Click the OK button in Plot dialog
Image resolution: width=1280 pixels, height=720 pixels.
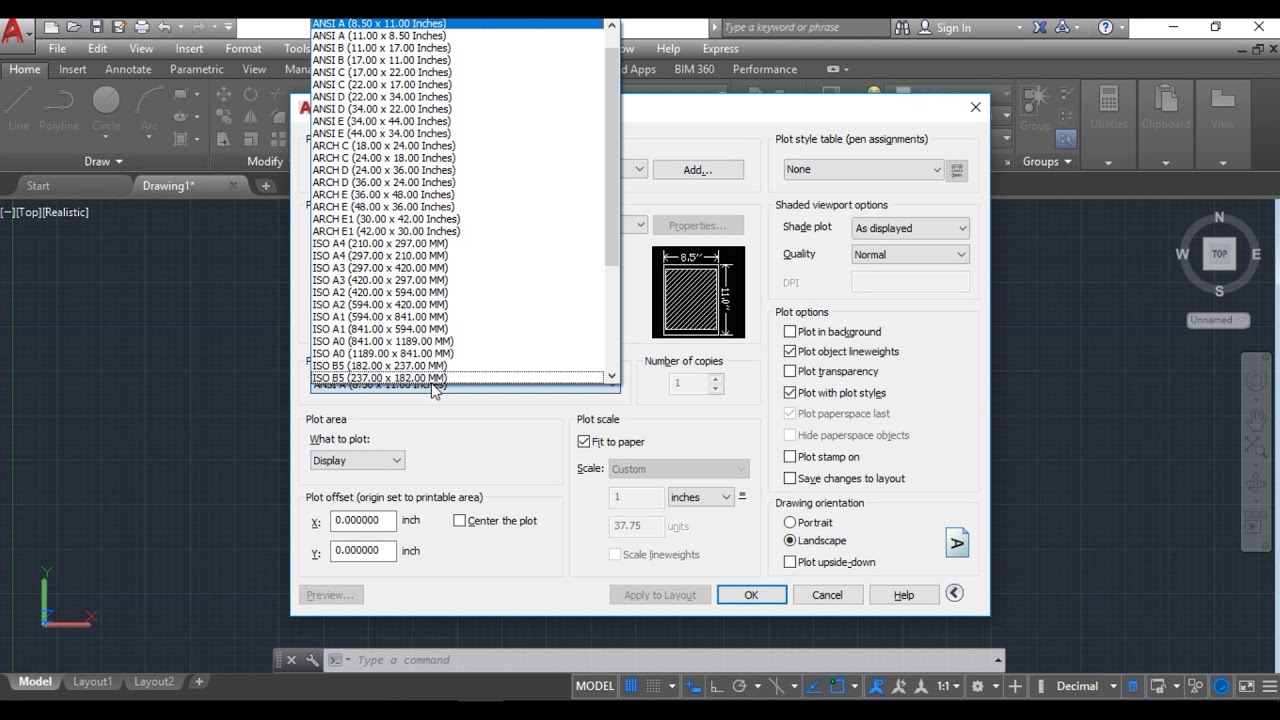click(751, 595)
